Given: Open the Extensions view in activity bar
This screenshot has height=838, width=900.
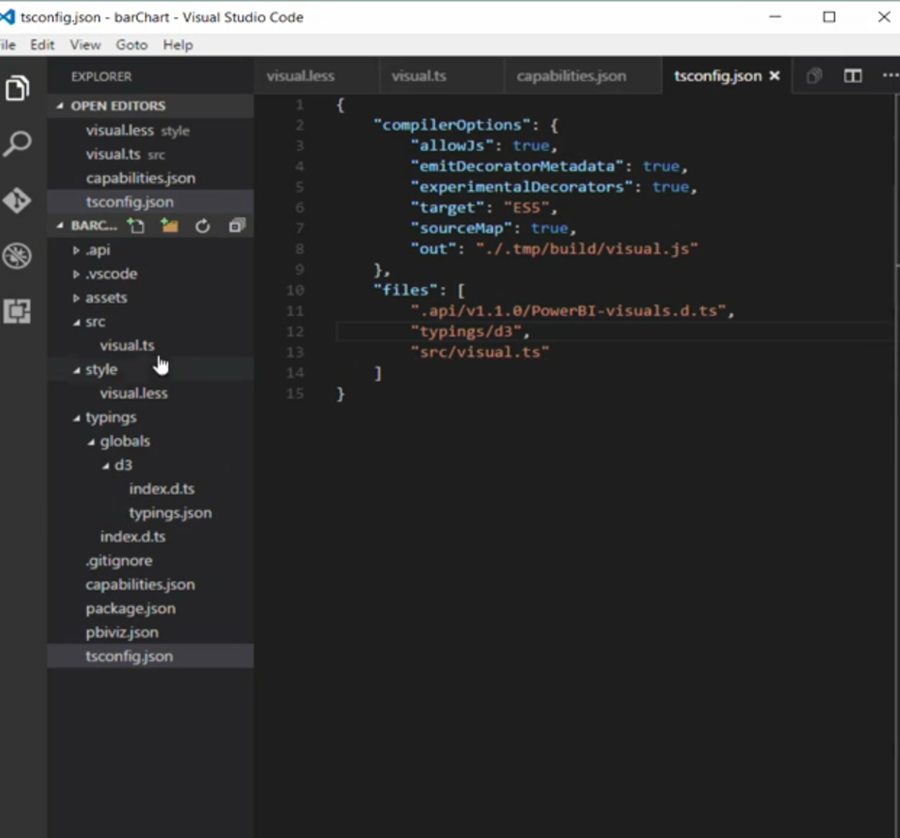Looking at the screenshot, I should pyautogui.click(x=17, y=312).
